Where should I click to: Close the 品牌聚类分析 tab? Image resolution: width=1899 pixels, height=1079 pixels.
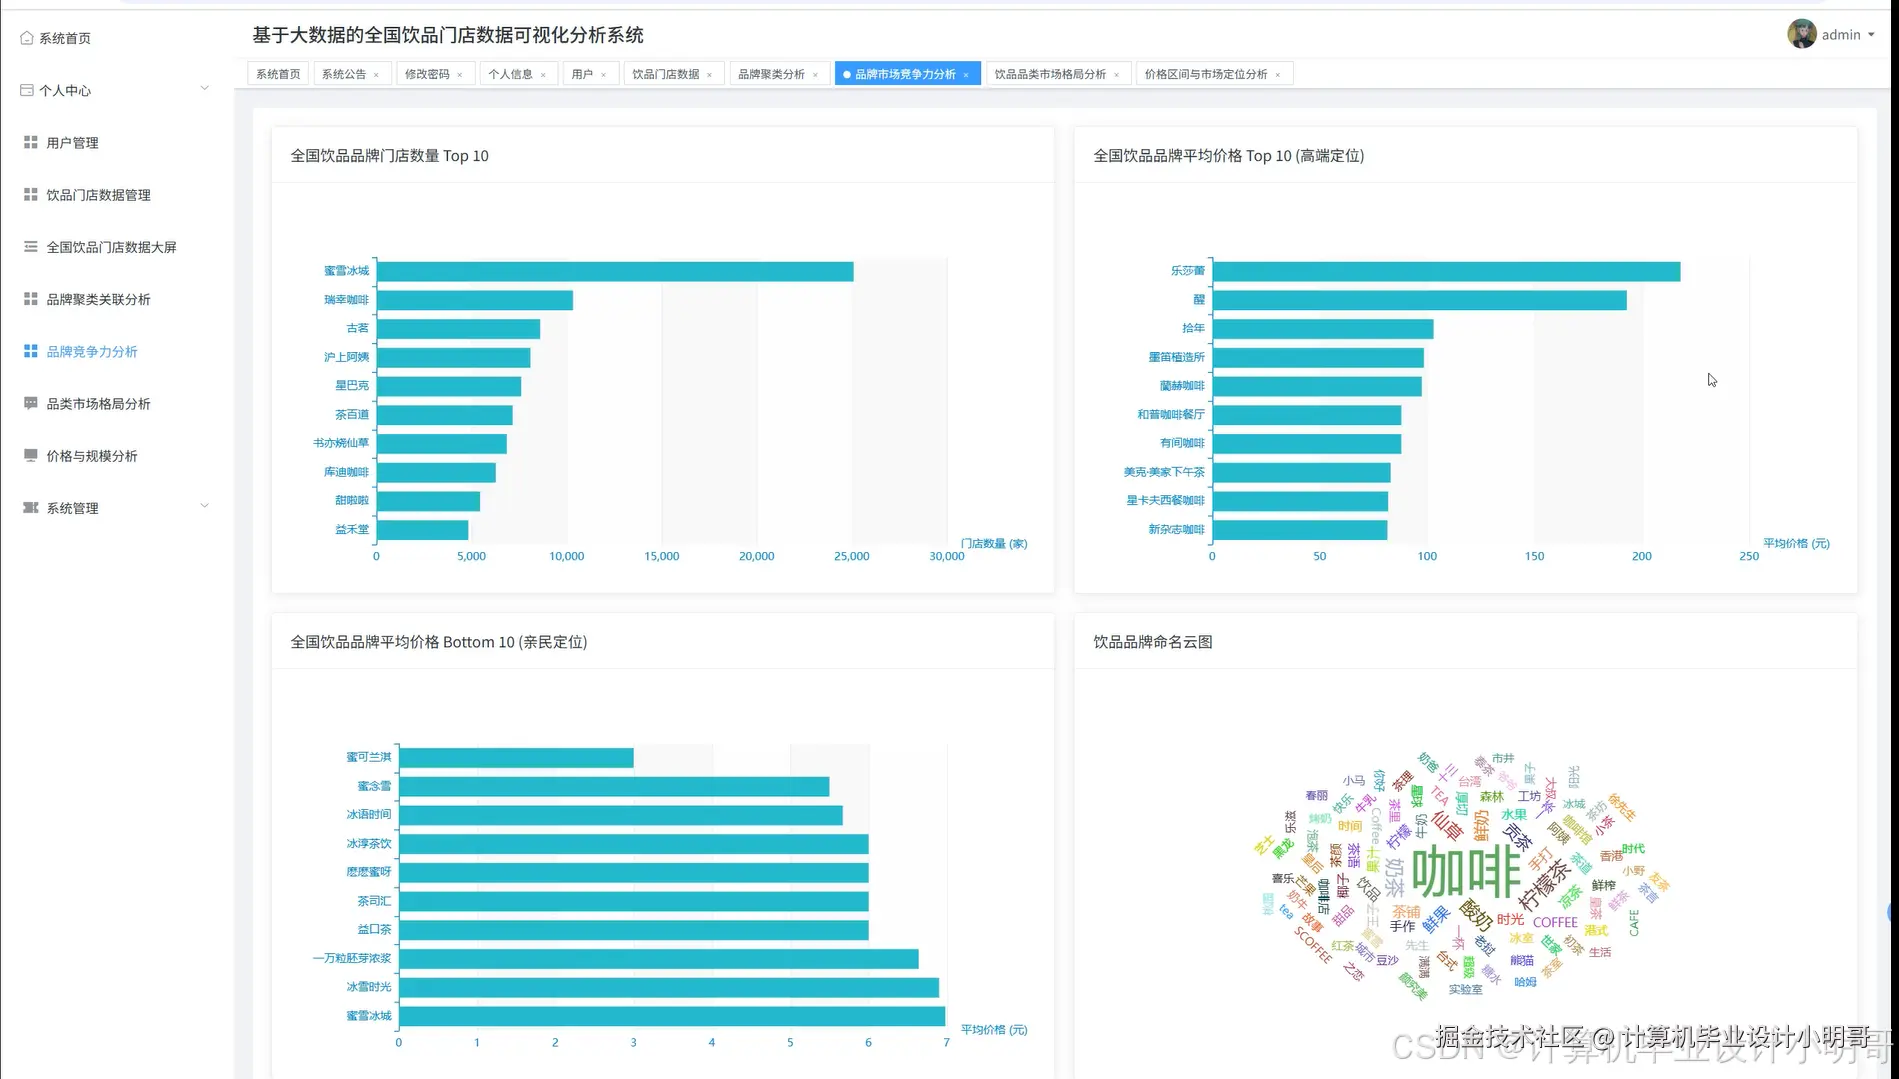(815, 75)
